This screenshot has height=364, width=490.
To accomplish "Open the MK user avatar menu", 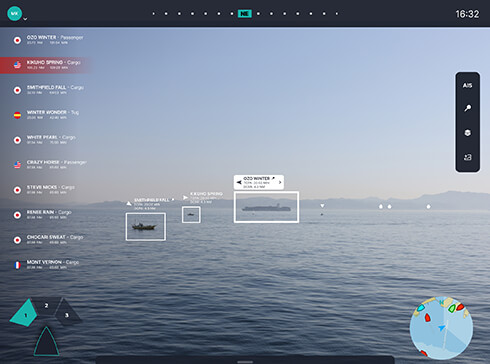I will (x=14, y=13).
